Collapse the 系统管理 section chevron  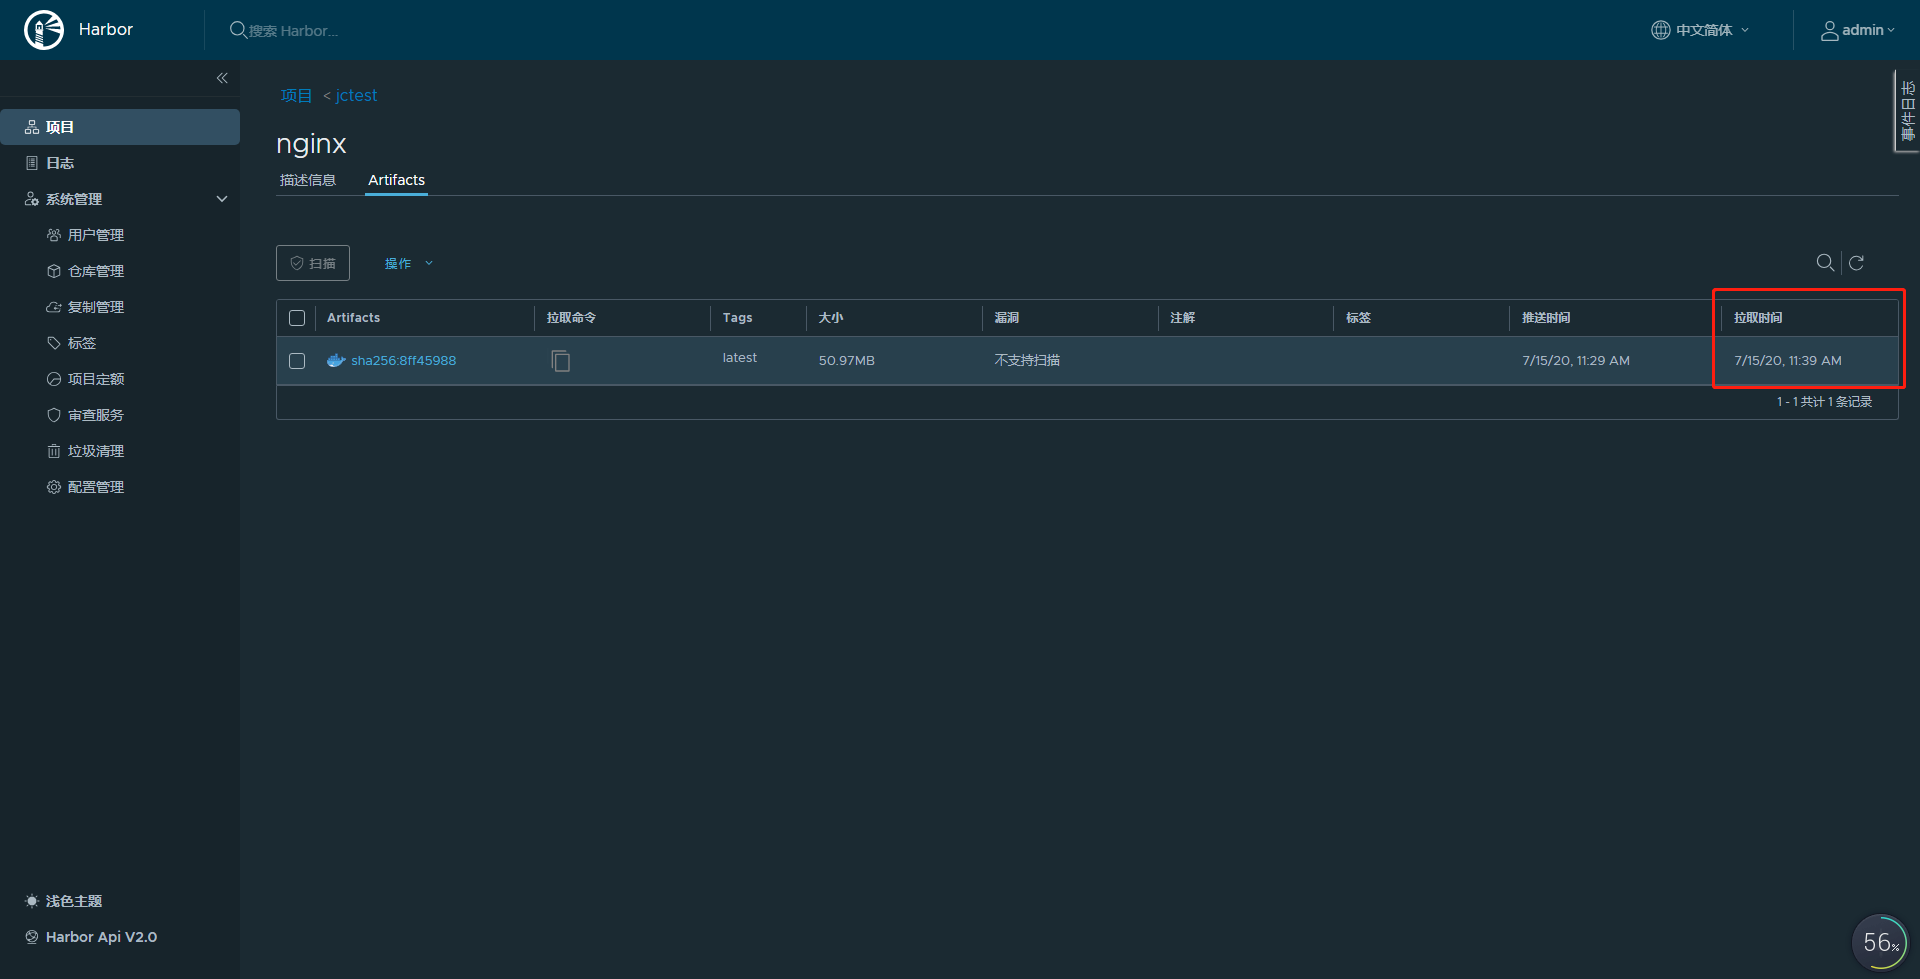(222, 199)
